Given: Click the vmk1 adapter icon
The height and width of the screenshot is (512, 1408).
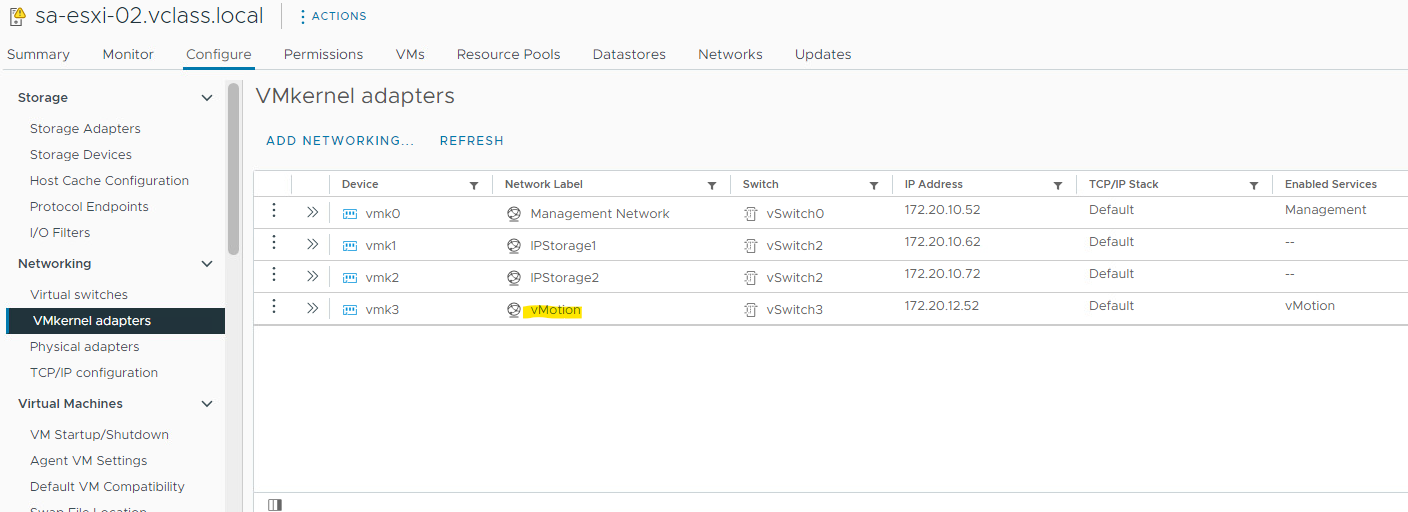Looking at the screenshot, I should [x=350, y=246].
